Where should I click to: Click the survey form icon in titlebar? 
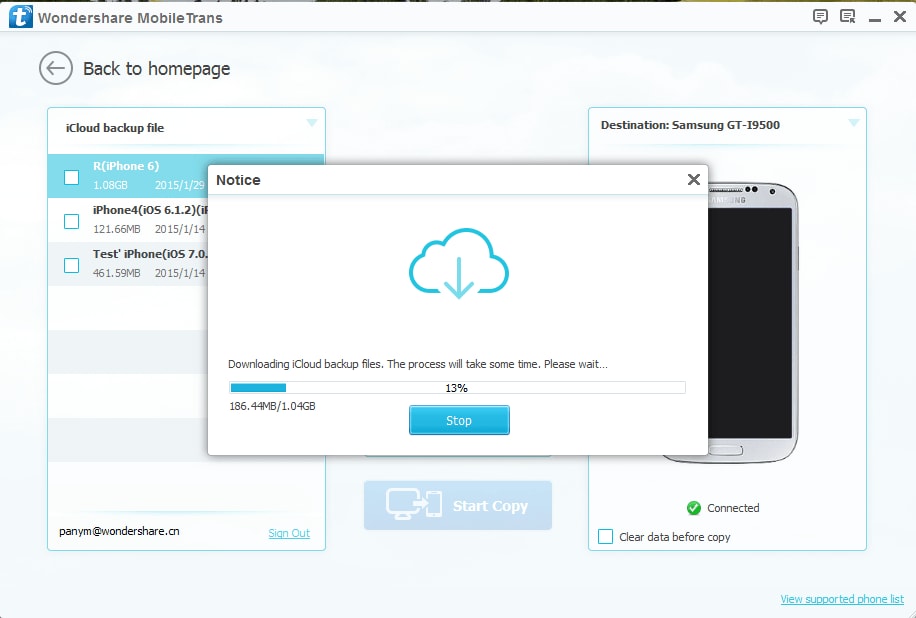(x=848, y=16)
